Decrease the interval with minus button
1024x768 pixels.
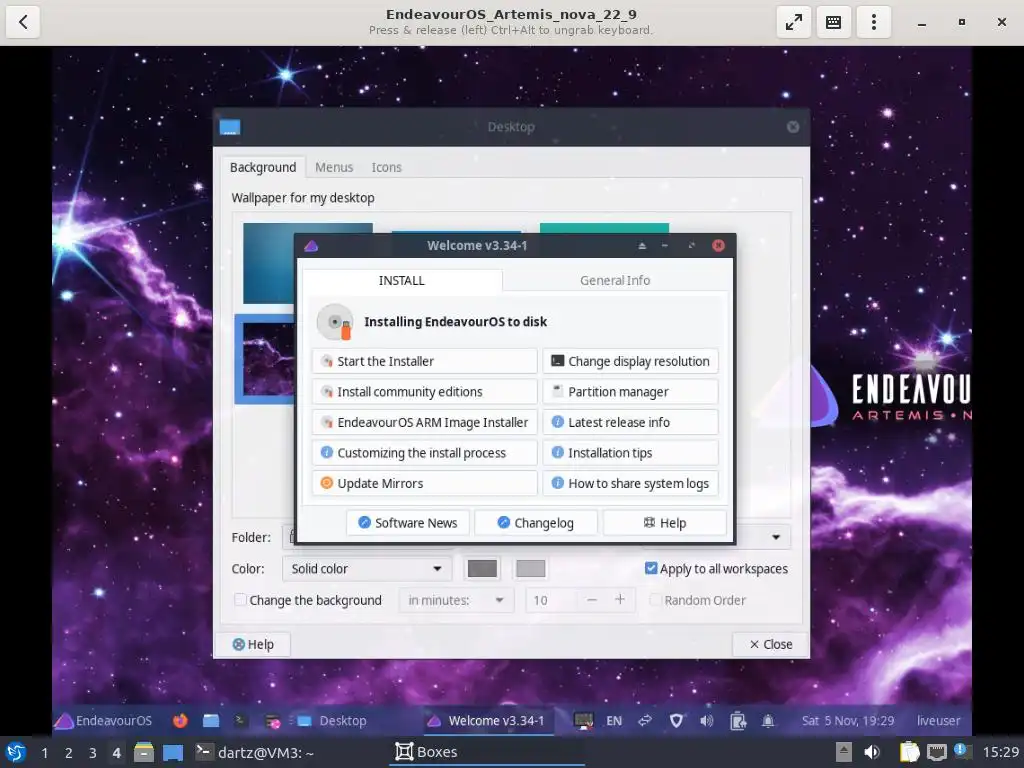[x=592, y=600]
